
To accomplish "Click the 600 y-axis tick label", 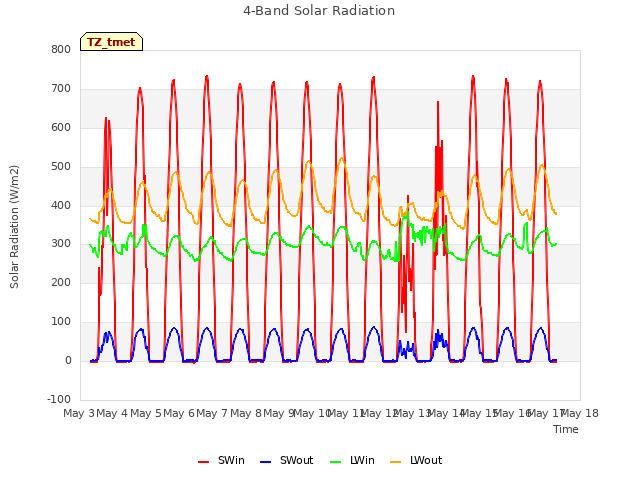I will point(61,127).
